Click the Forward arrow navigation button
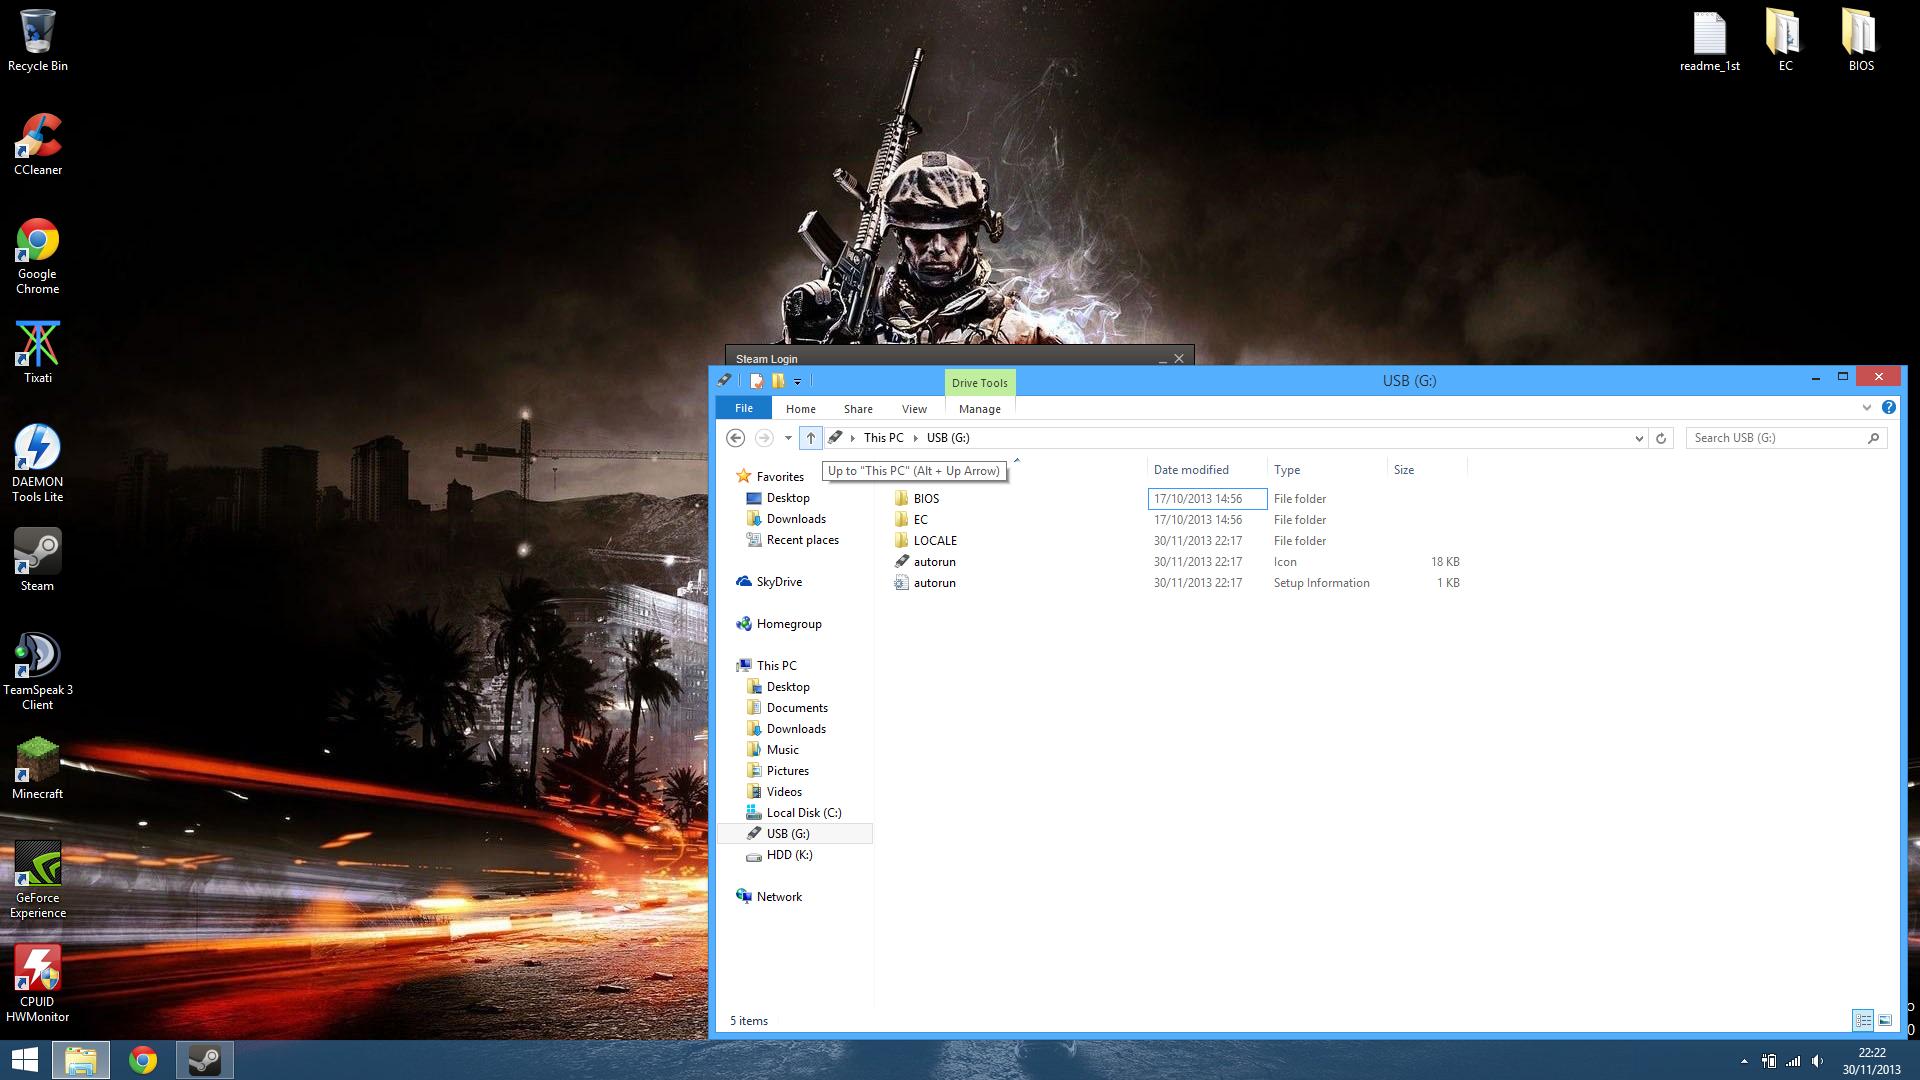The image size is (1920, 1080). tap(764, 438)
